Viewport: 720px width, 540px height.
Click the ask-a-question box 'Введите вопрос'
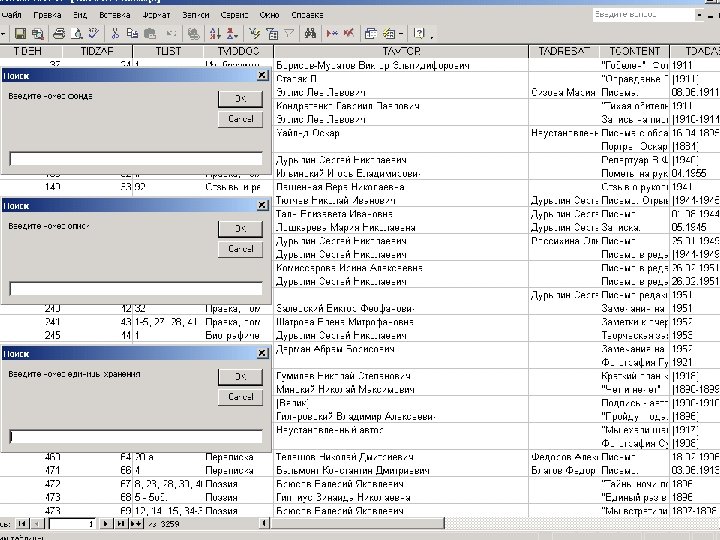[643, 15]
